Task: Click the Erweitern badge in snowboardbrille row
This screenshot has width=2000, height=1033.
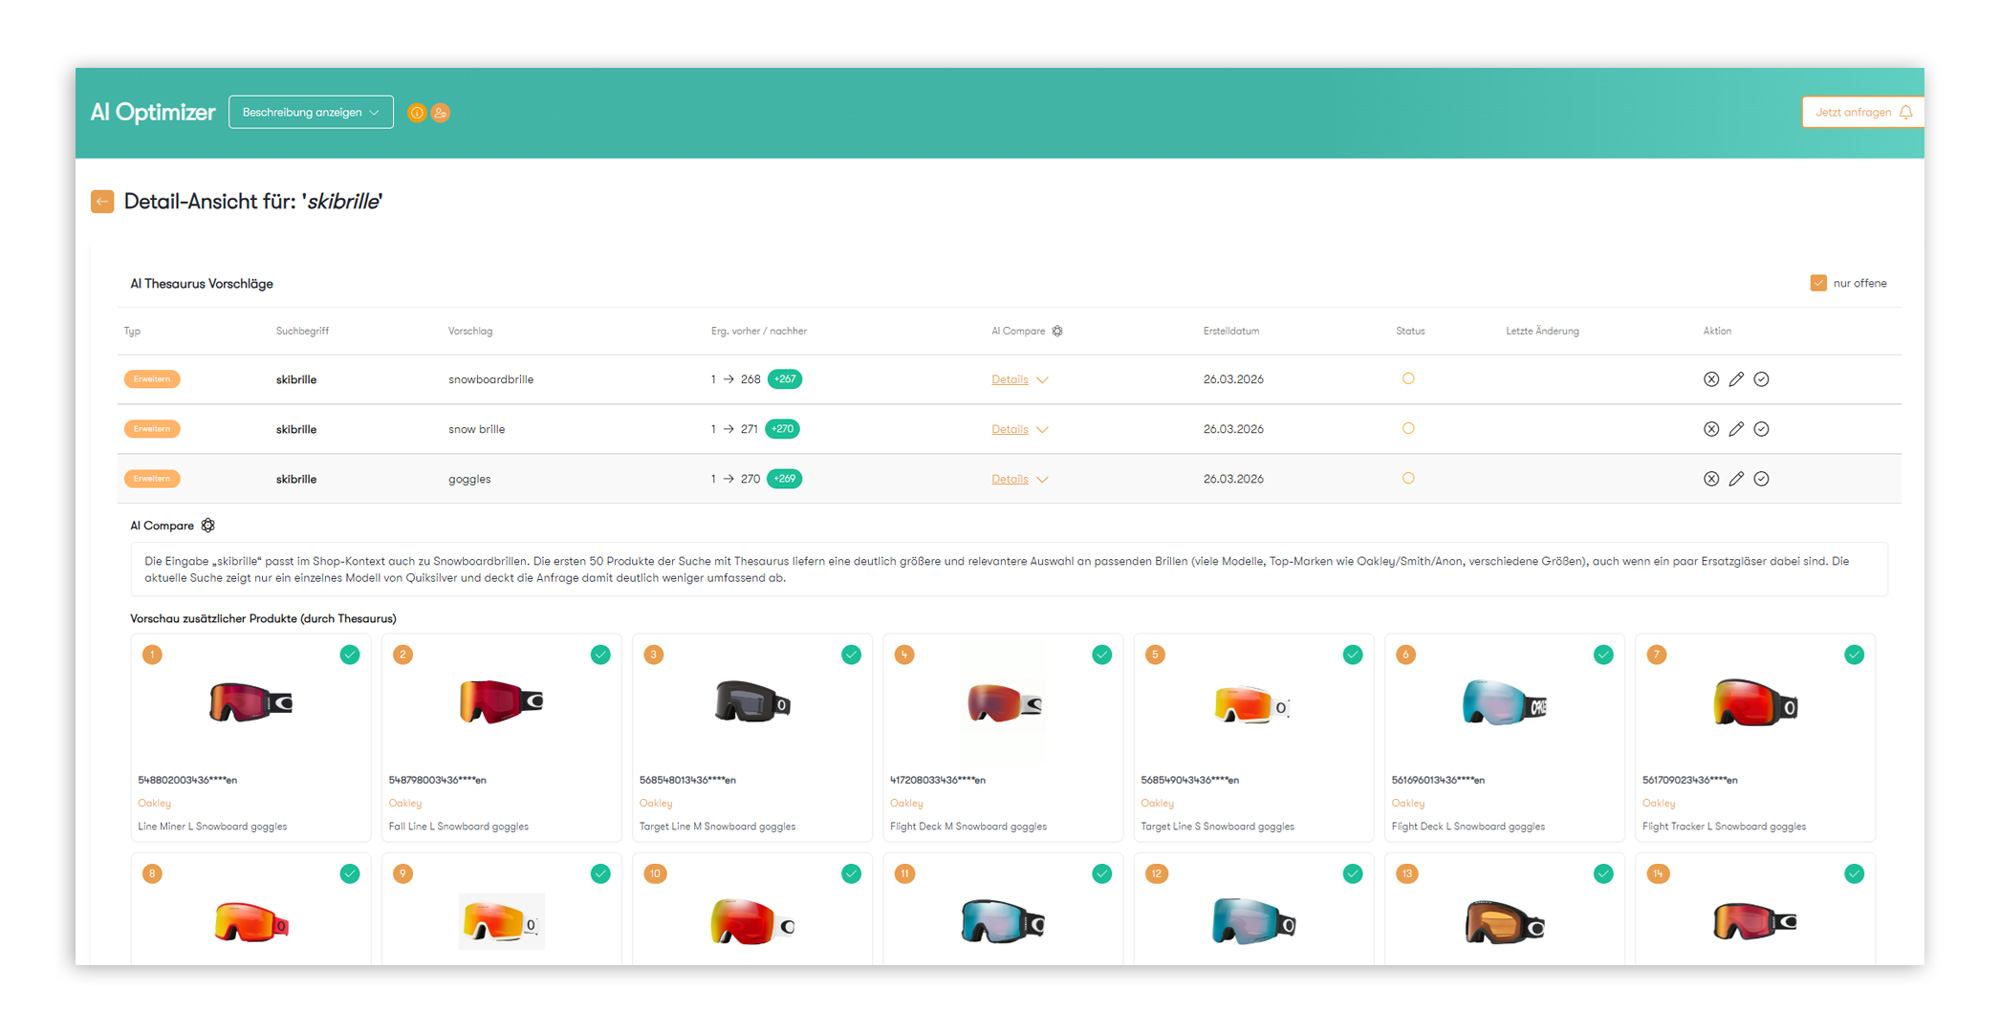Action: pos(152,379)
